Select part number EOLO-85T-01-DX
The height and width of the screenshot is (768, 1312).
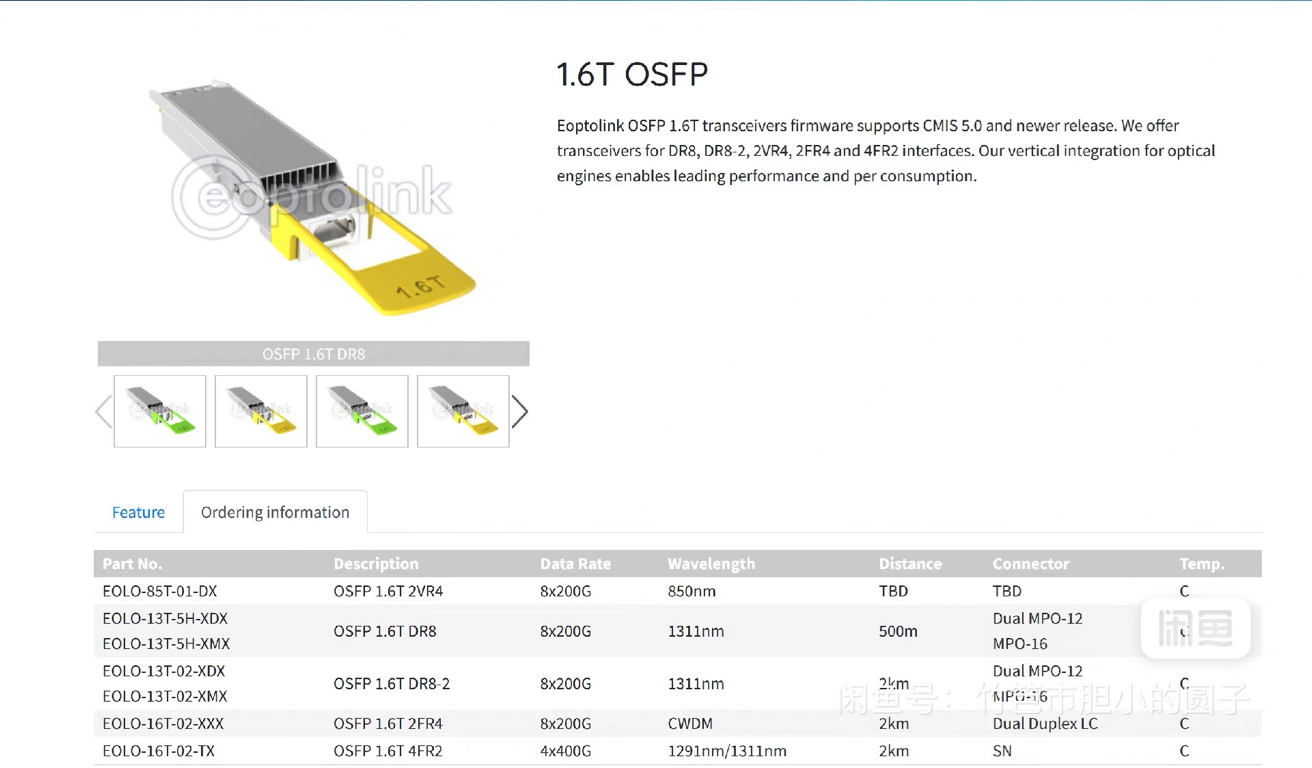(160, 591)
